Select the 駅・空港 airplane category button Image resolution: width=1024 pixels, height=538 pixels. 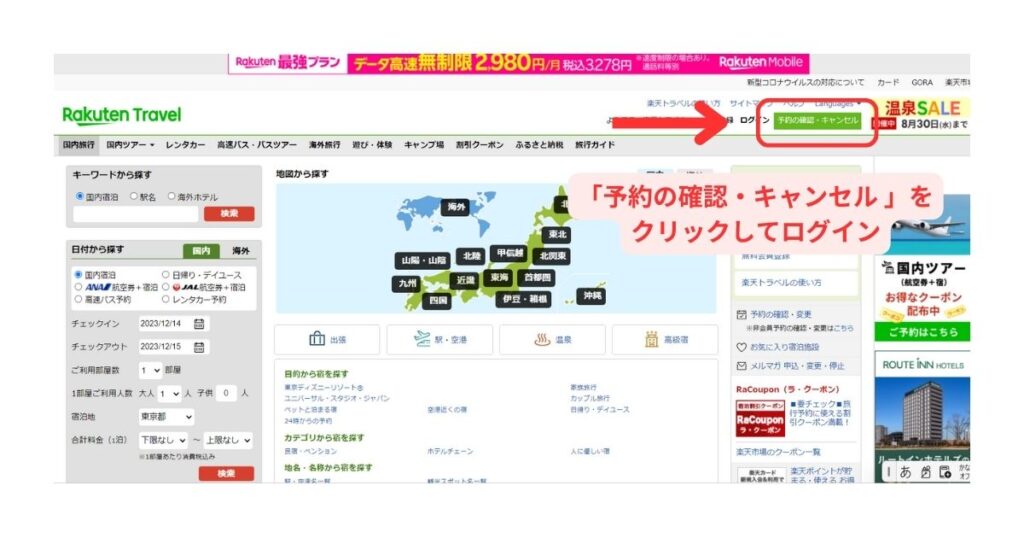coord(440,340)
